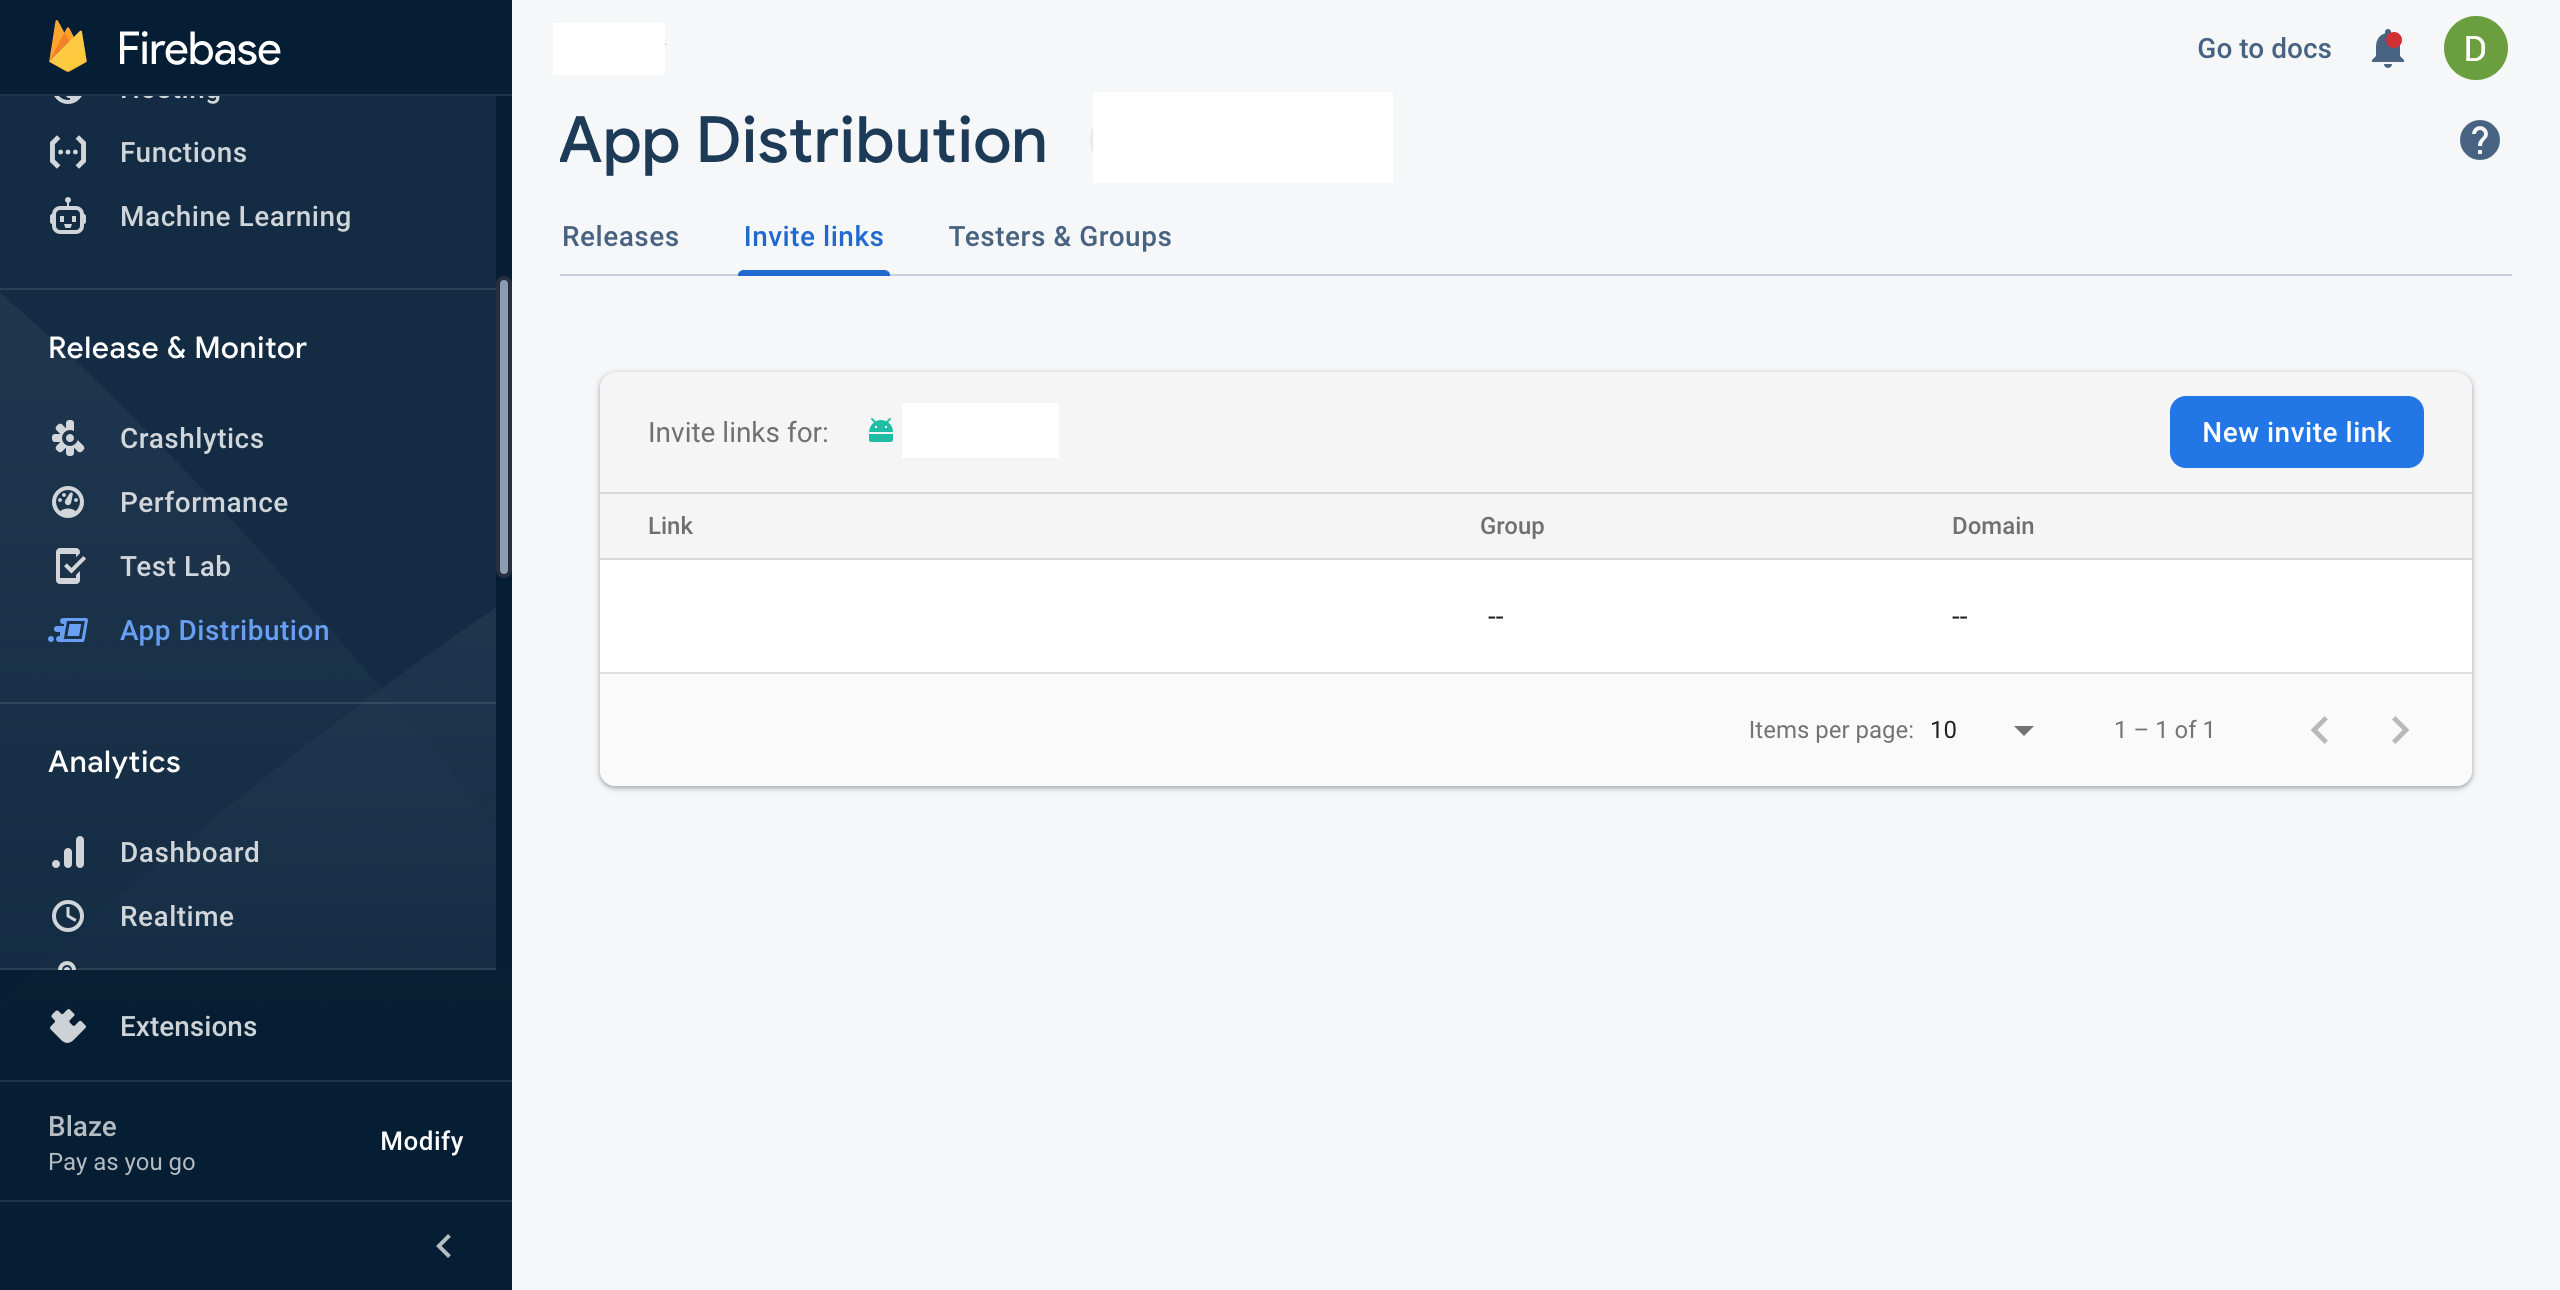Screen dimensions: 2560x1290
Task: Click the Android app icon in Invite links for
Action: tap(881, 431)
